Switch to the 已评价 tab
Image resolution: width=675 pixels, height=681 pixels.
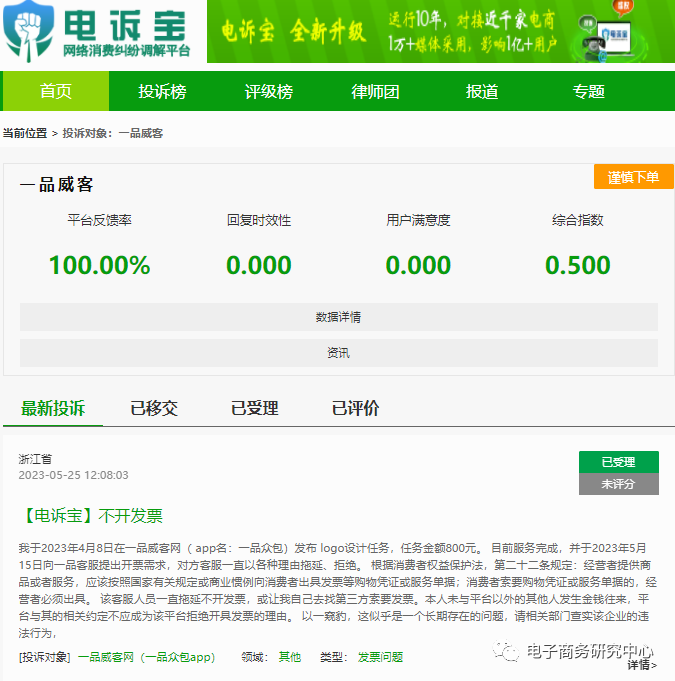(355, 408)
